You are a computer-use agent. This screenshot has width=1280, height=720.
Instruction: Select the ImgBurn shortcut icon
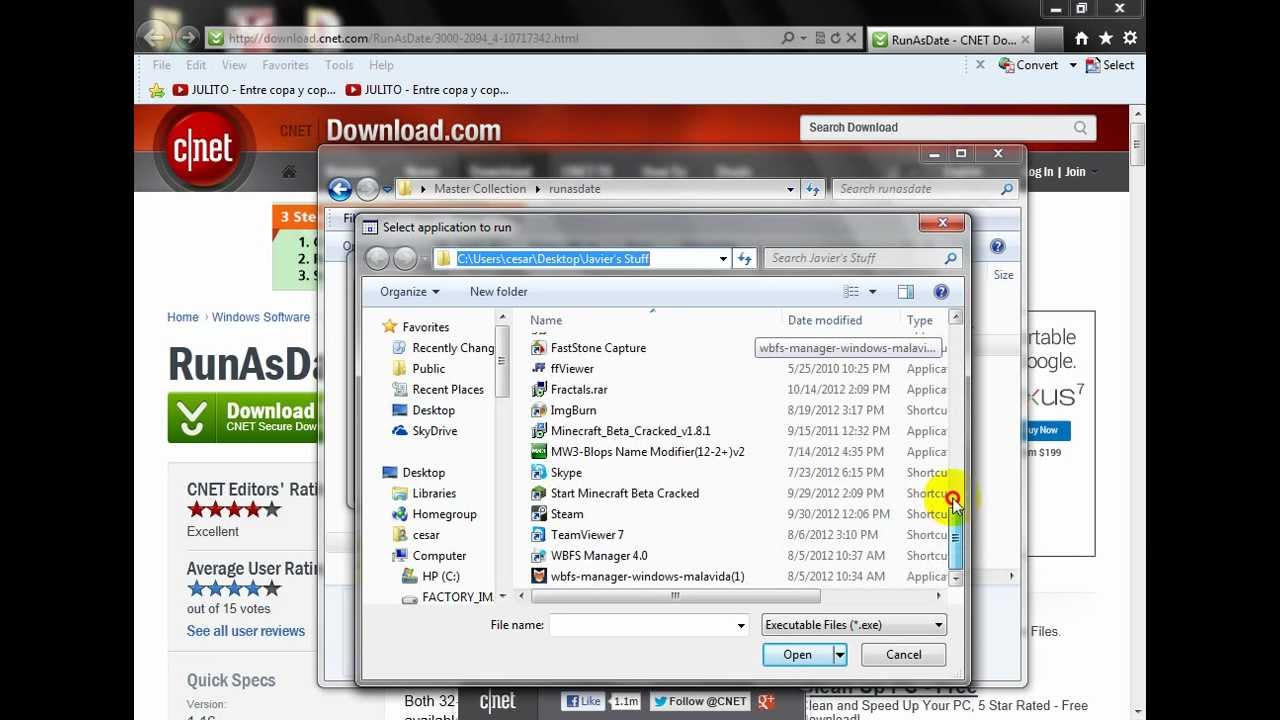pyautogui.click(x=539, y=410)
